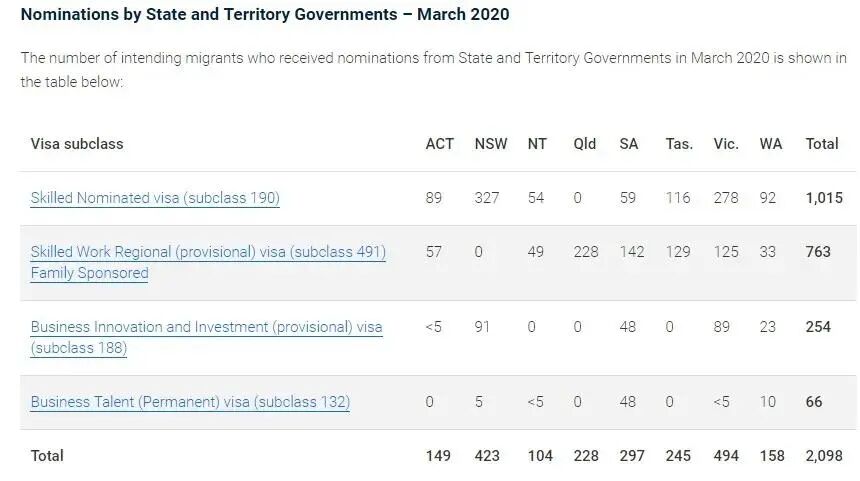This screenshot has height=481, width=860.
Task: Click the Tas. column header
Action: [x=679, y=144]
